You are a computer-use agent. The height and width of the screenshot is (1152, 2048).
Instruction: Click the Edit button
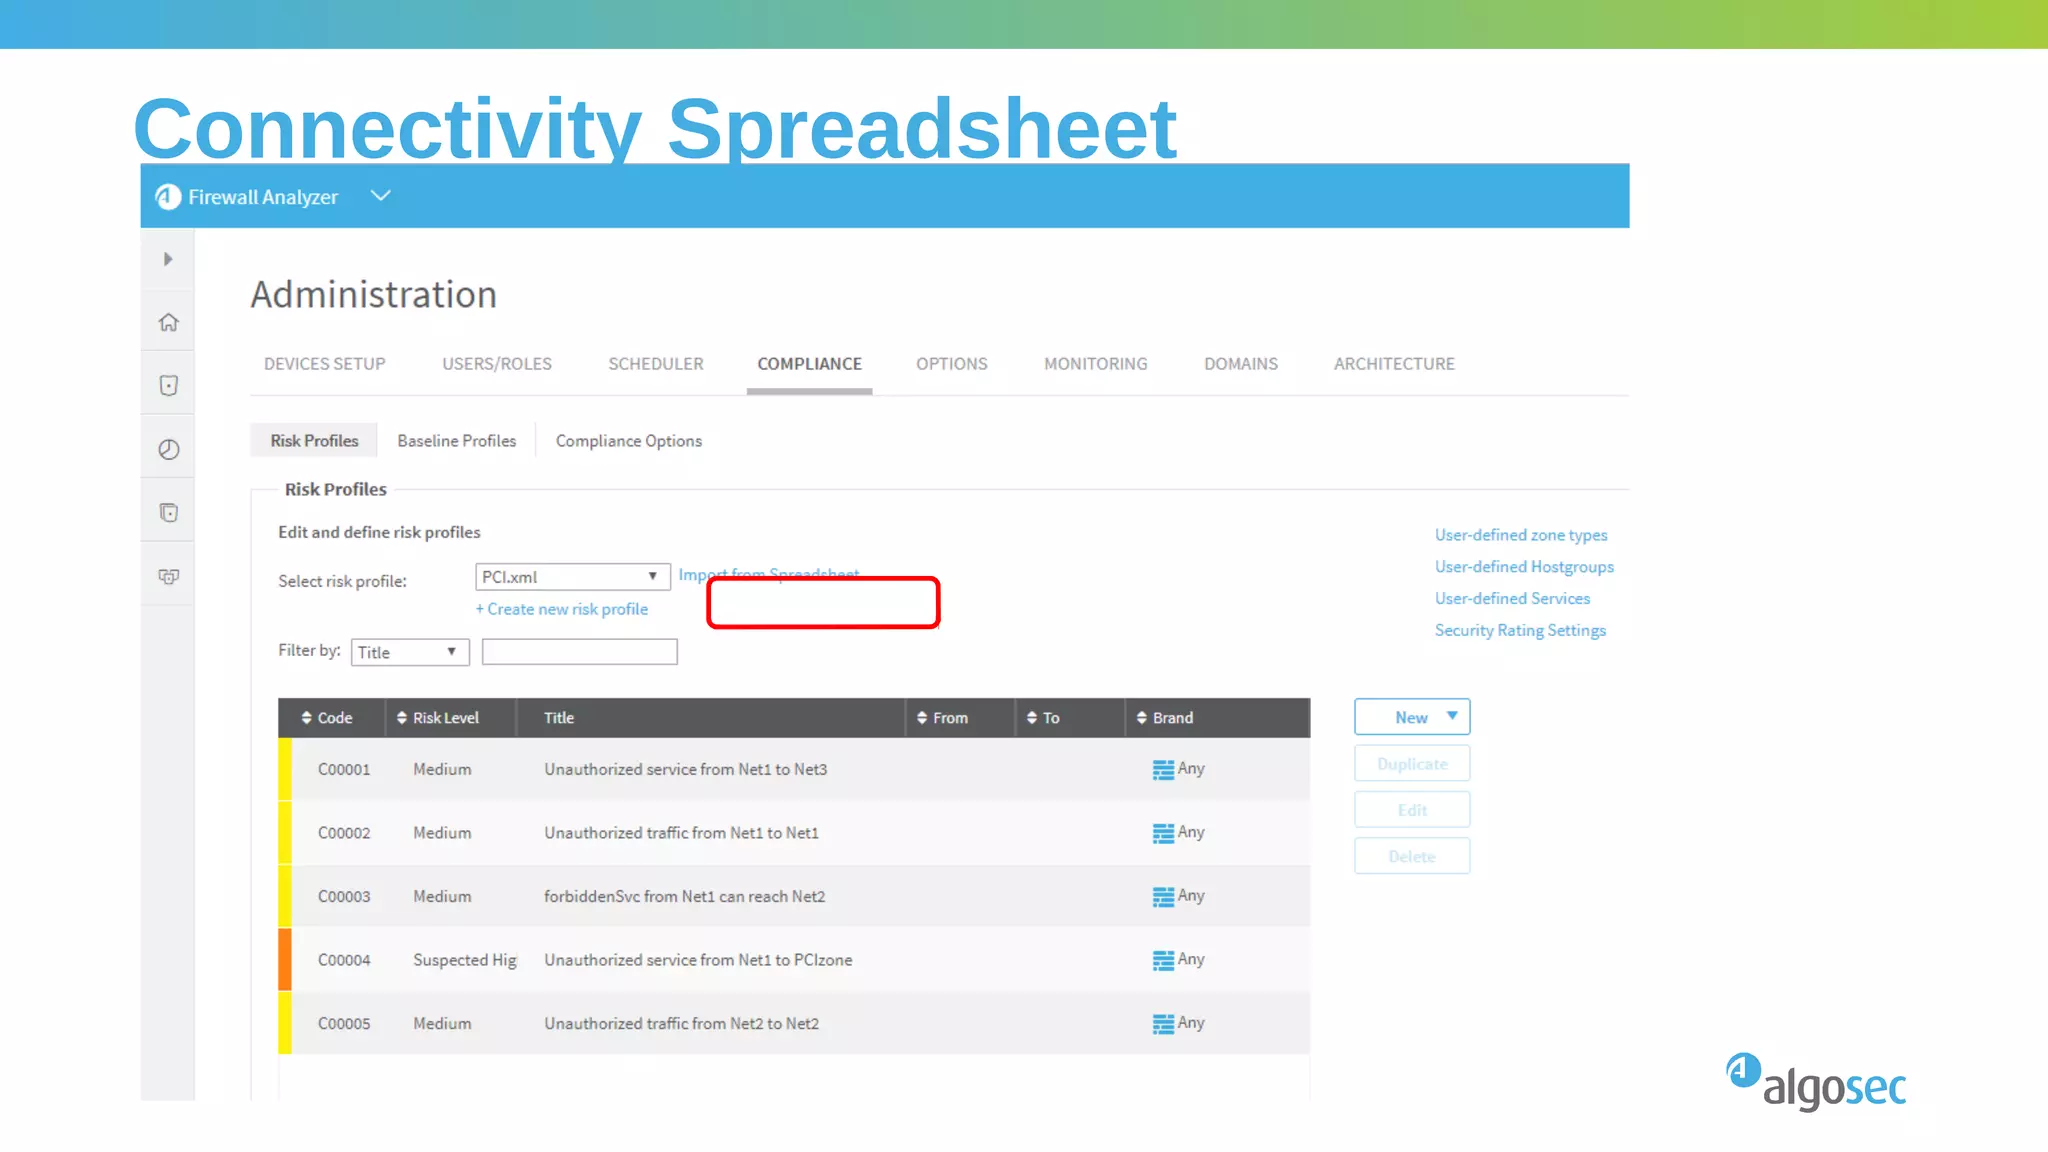click(1412, 810)
